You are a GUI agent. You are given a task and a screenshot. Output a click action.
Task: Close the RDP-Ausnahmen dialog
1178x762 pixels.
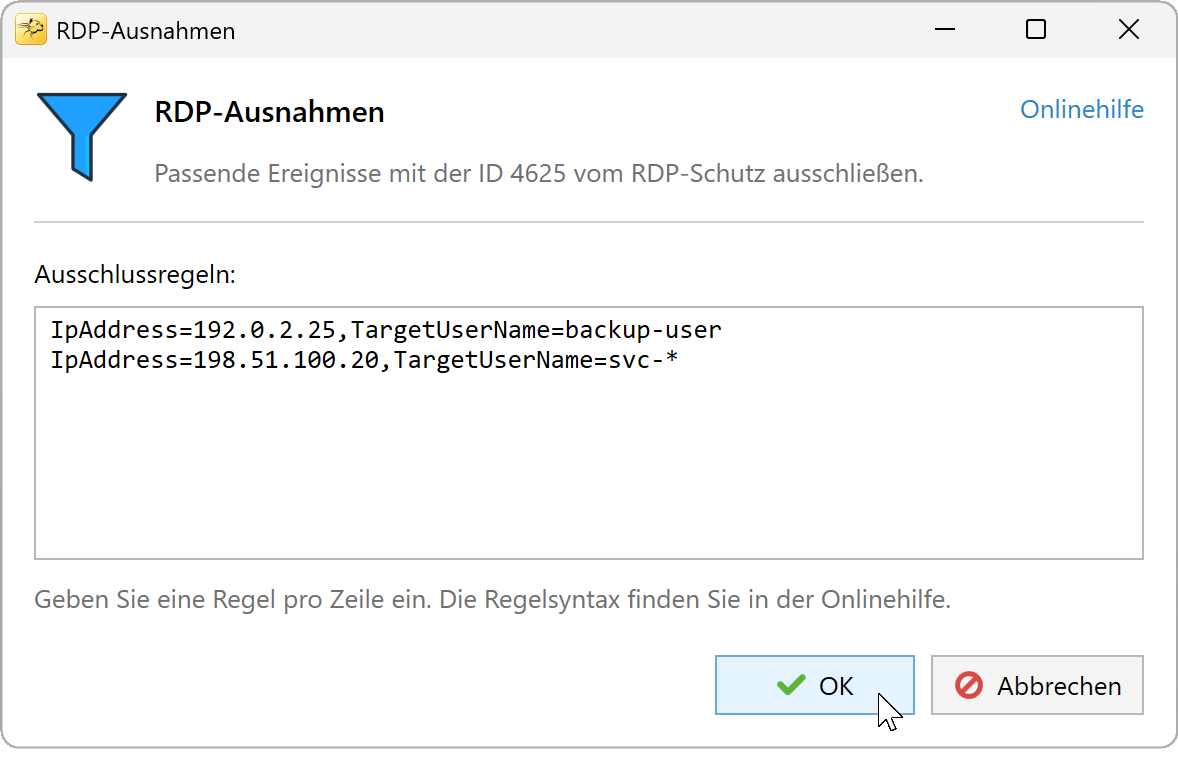pos(1128,30)
